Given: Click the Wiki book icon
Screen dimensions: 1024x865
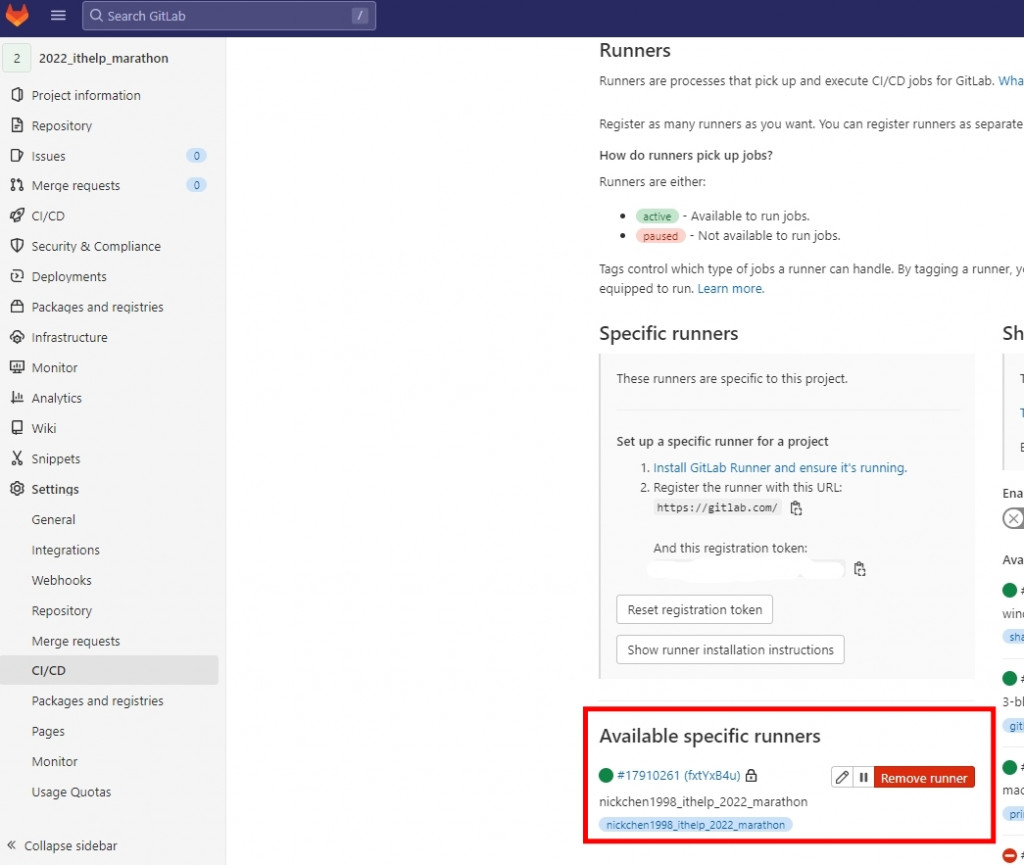Looking at the screenshot, I should pyautogui.click(x=17, y=428).
